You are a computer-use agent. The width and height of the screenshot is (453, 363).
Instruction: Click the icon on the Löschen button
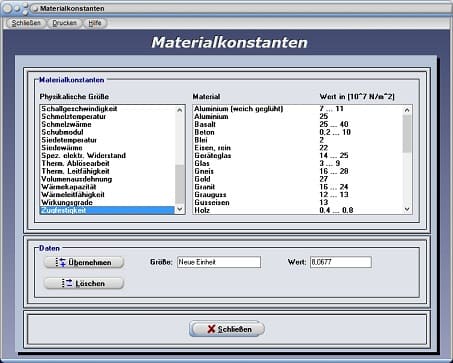click(67, 283)
